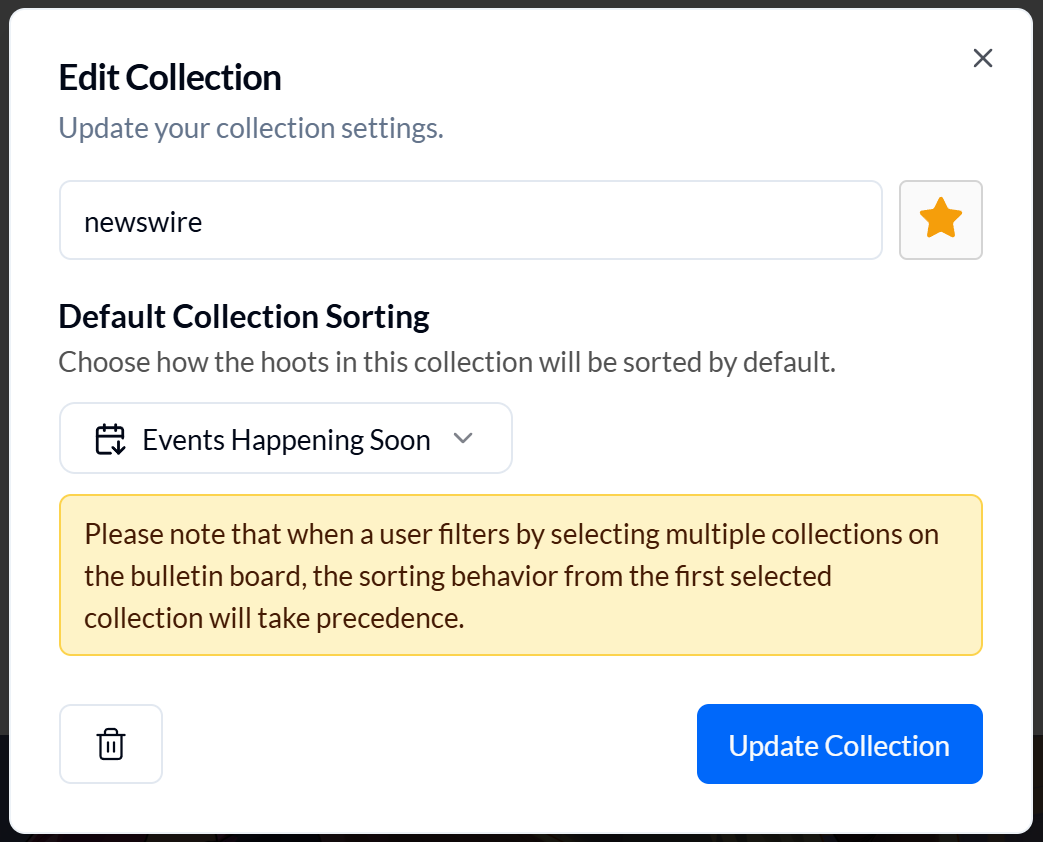Click the "Update your collection settings." subtitle
This screenshot has height=842, width=1043.
coord(250,128)
